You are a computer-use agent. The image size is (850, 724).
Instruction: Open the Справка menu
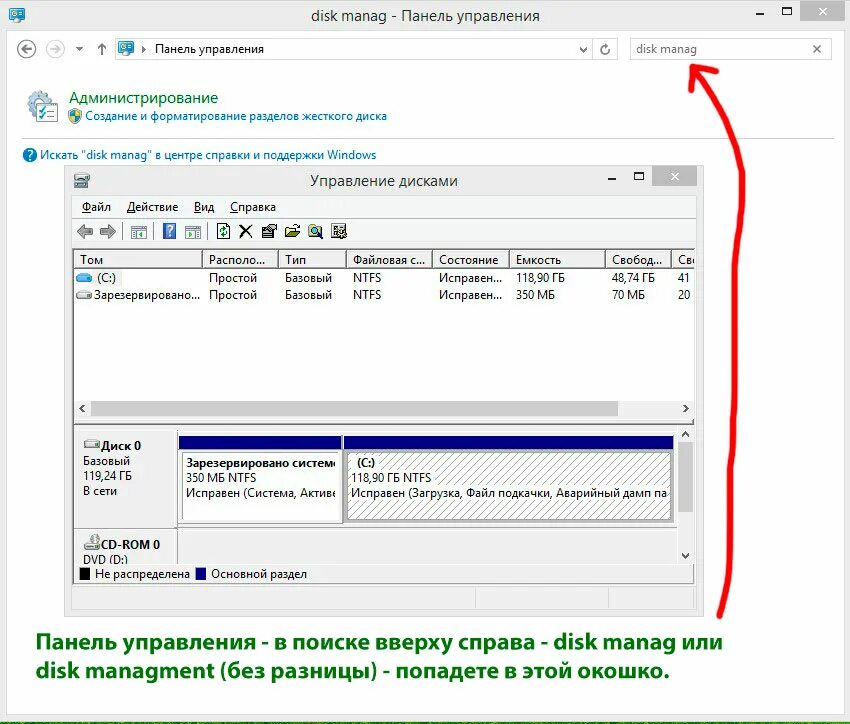point(253,207)
